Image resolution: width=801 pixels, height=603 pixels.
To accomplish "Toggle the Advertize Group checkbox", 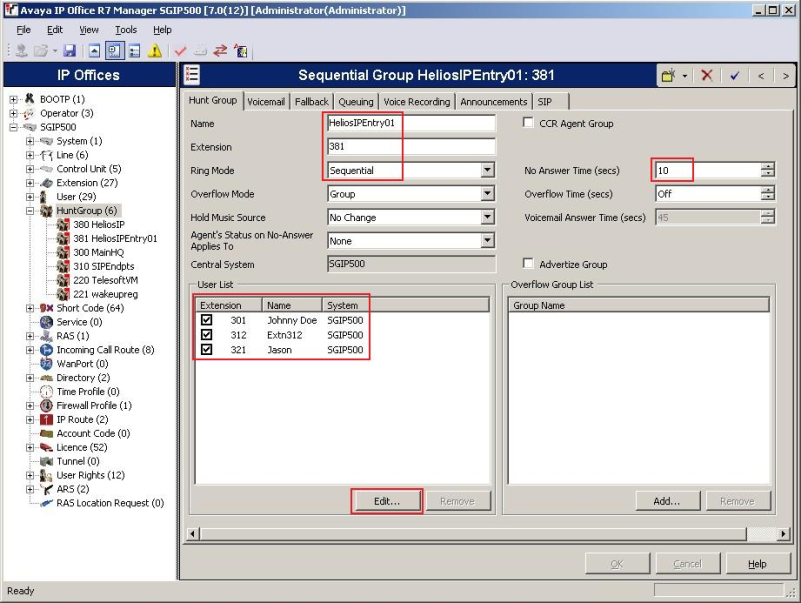I will pyautogui.click(x=529, y=265).
